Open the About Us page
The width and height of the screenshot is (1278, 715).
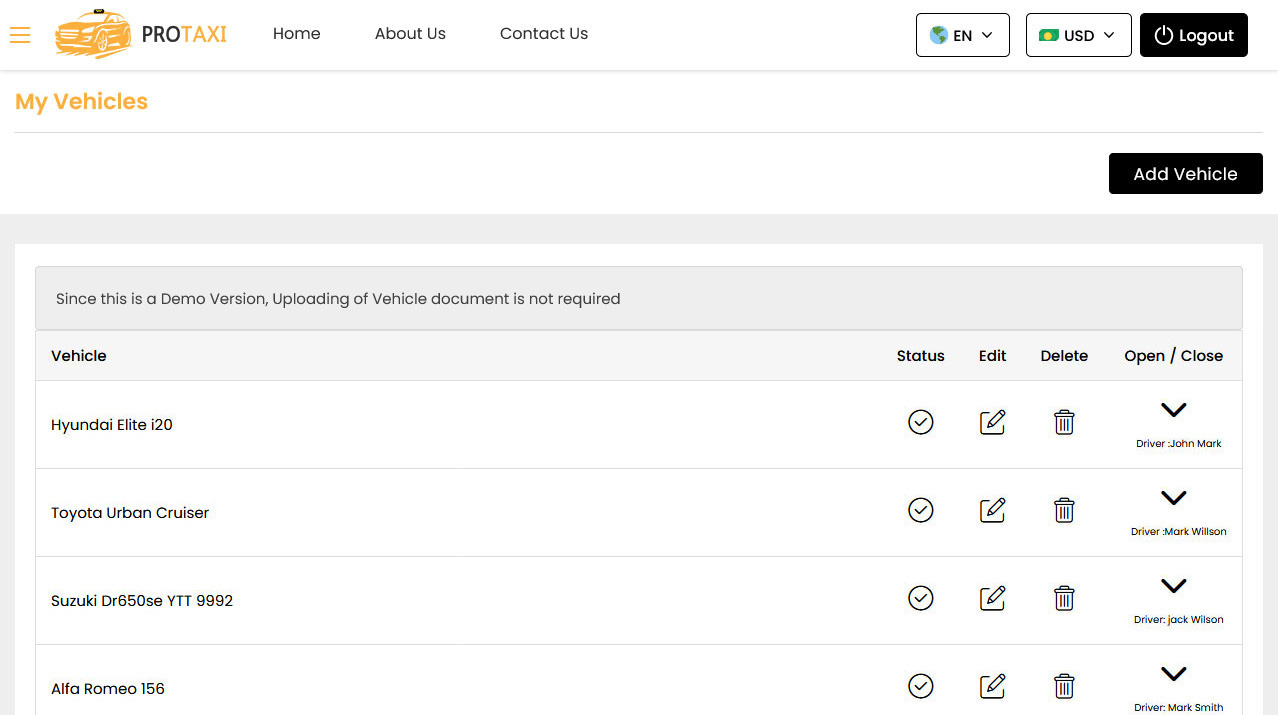click(x=410, y=34)
